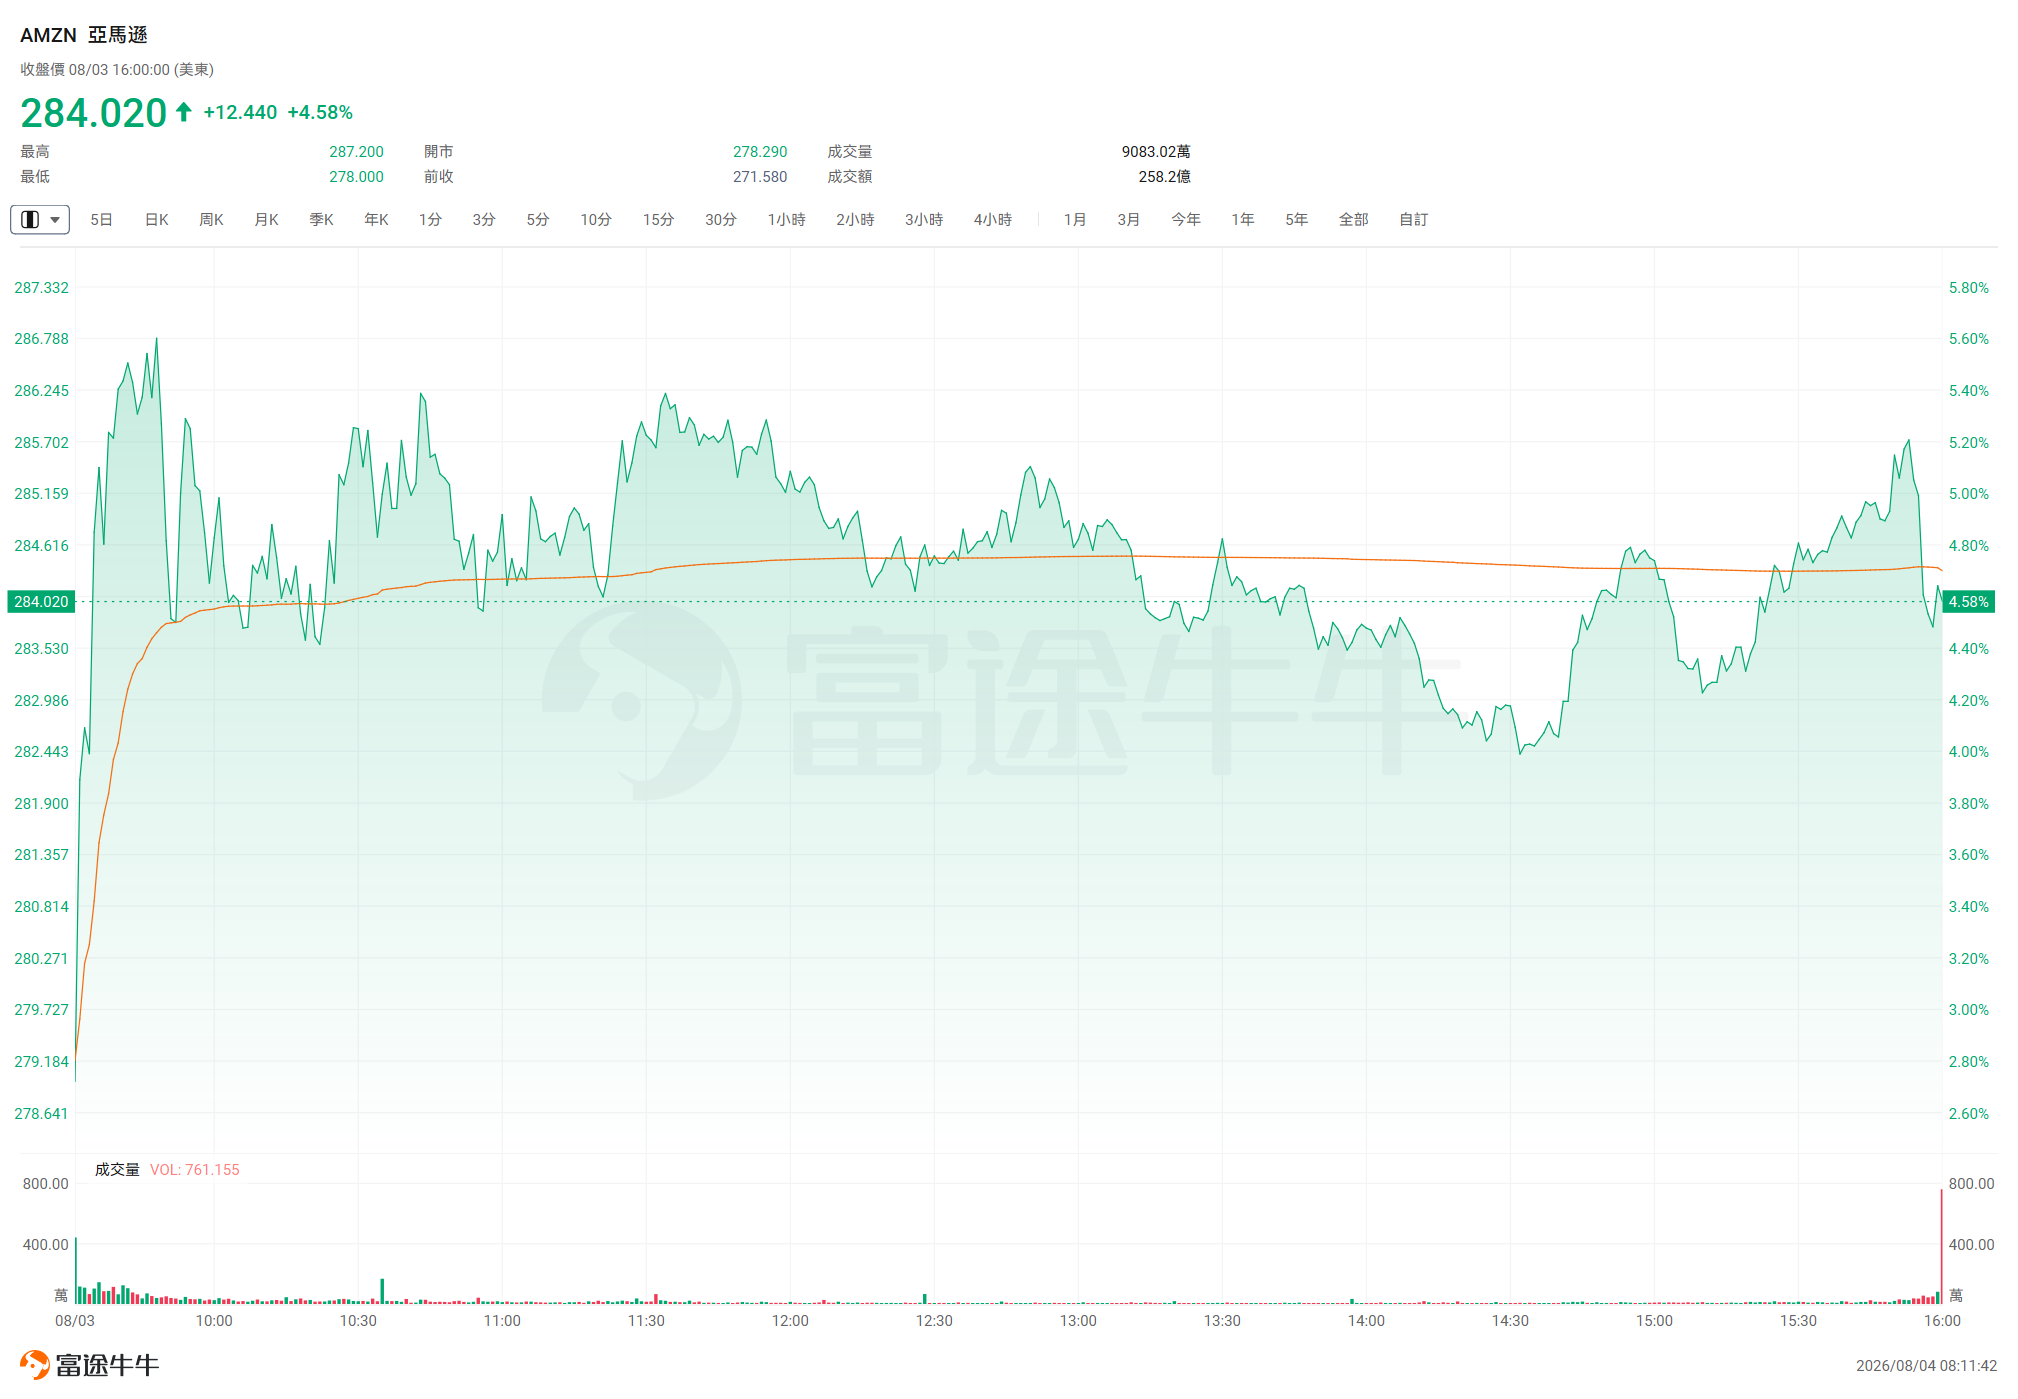Click the +12.440 price change value
Screen dimensions: 2018x1399
[x=240, y=112]
